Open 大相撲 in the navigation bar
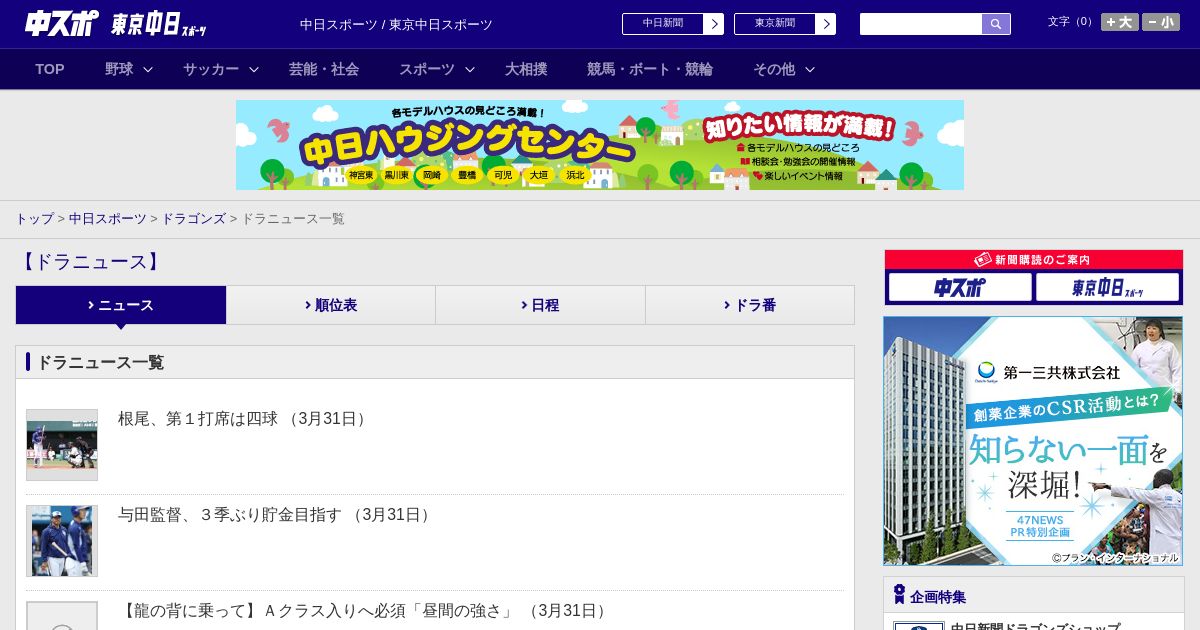 click(x=526, y=69)
